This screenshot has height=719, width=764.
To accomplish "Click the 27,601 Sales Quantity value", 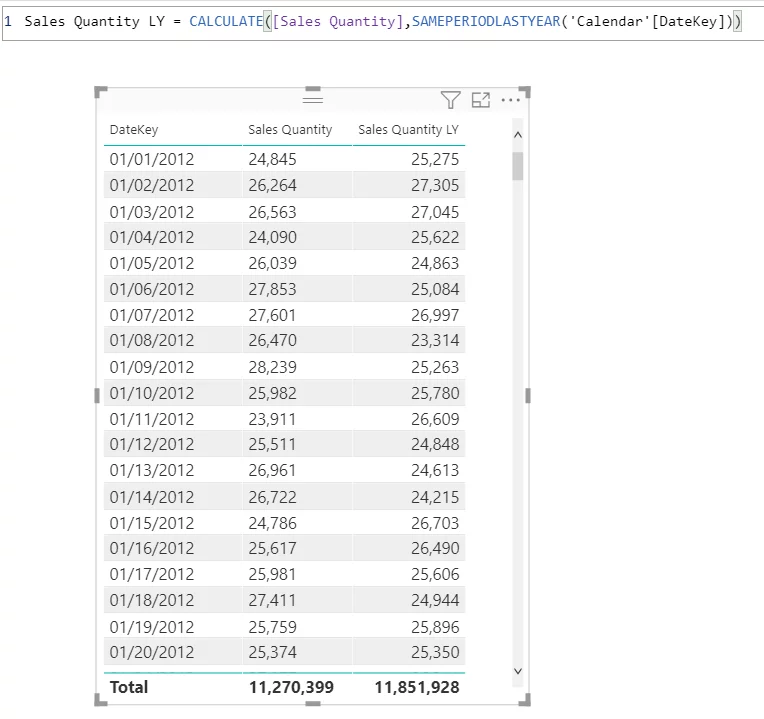I will (x=272, y=315).
